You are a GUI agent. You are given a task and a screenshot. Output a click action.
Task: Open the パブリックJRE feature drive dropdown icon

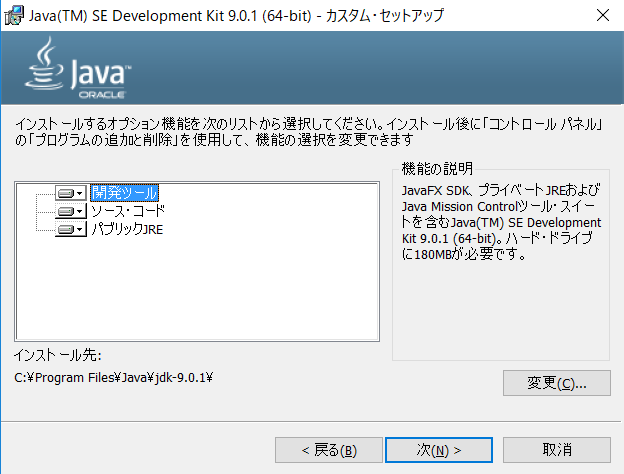pos(71,229)
